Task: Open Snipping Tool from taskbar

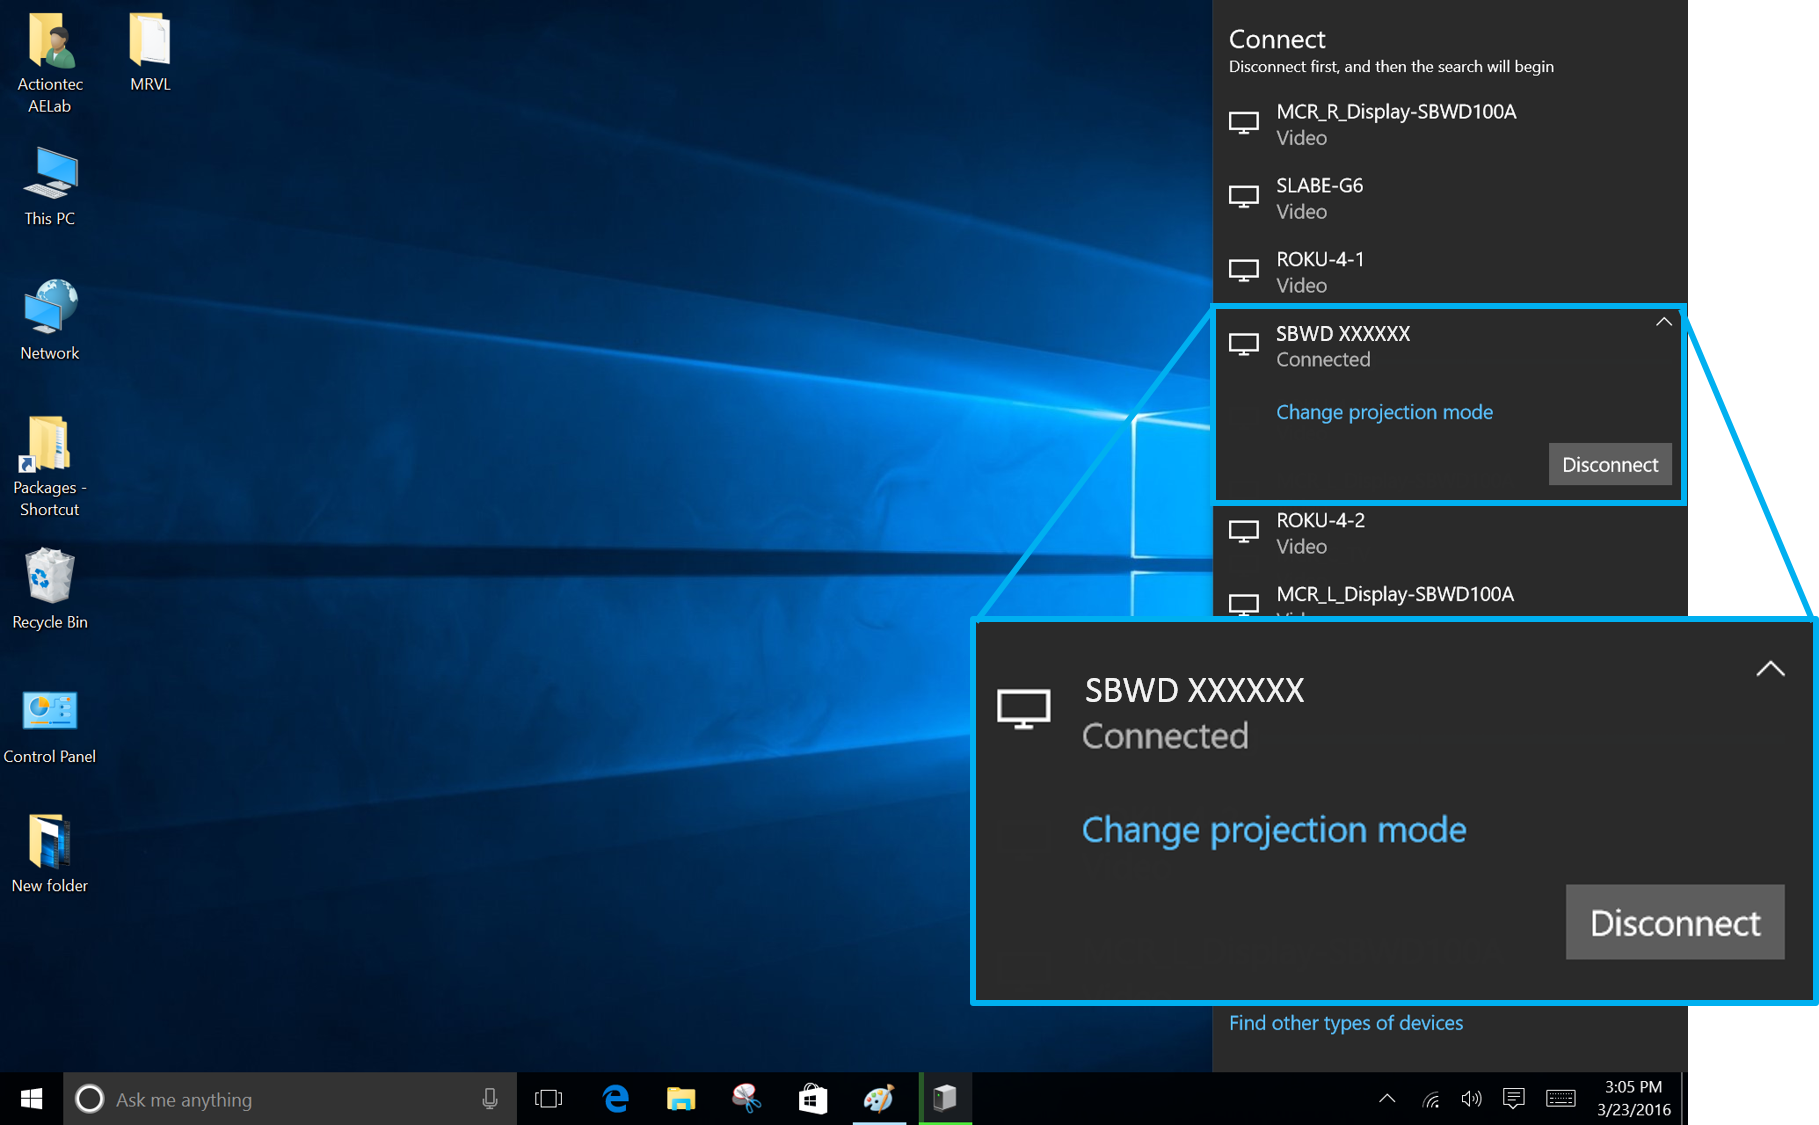Action: click(x=747, y=1099)
